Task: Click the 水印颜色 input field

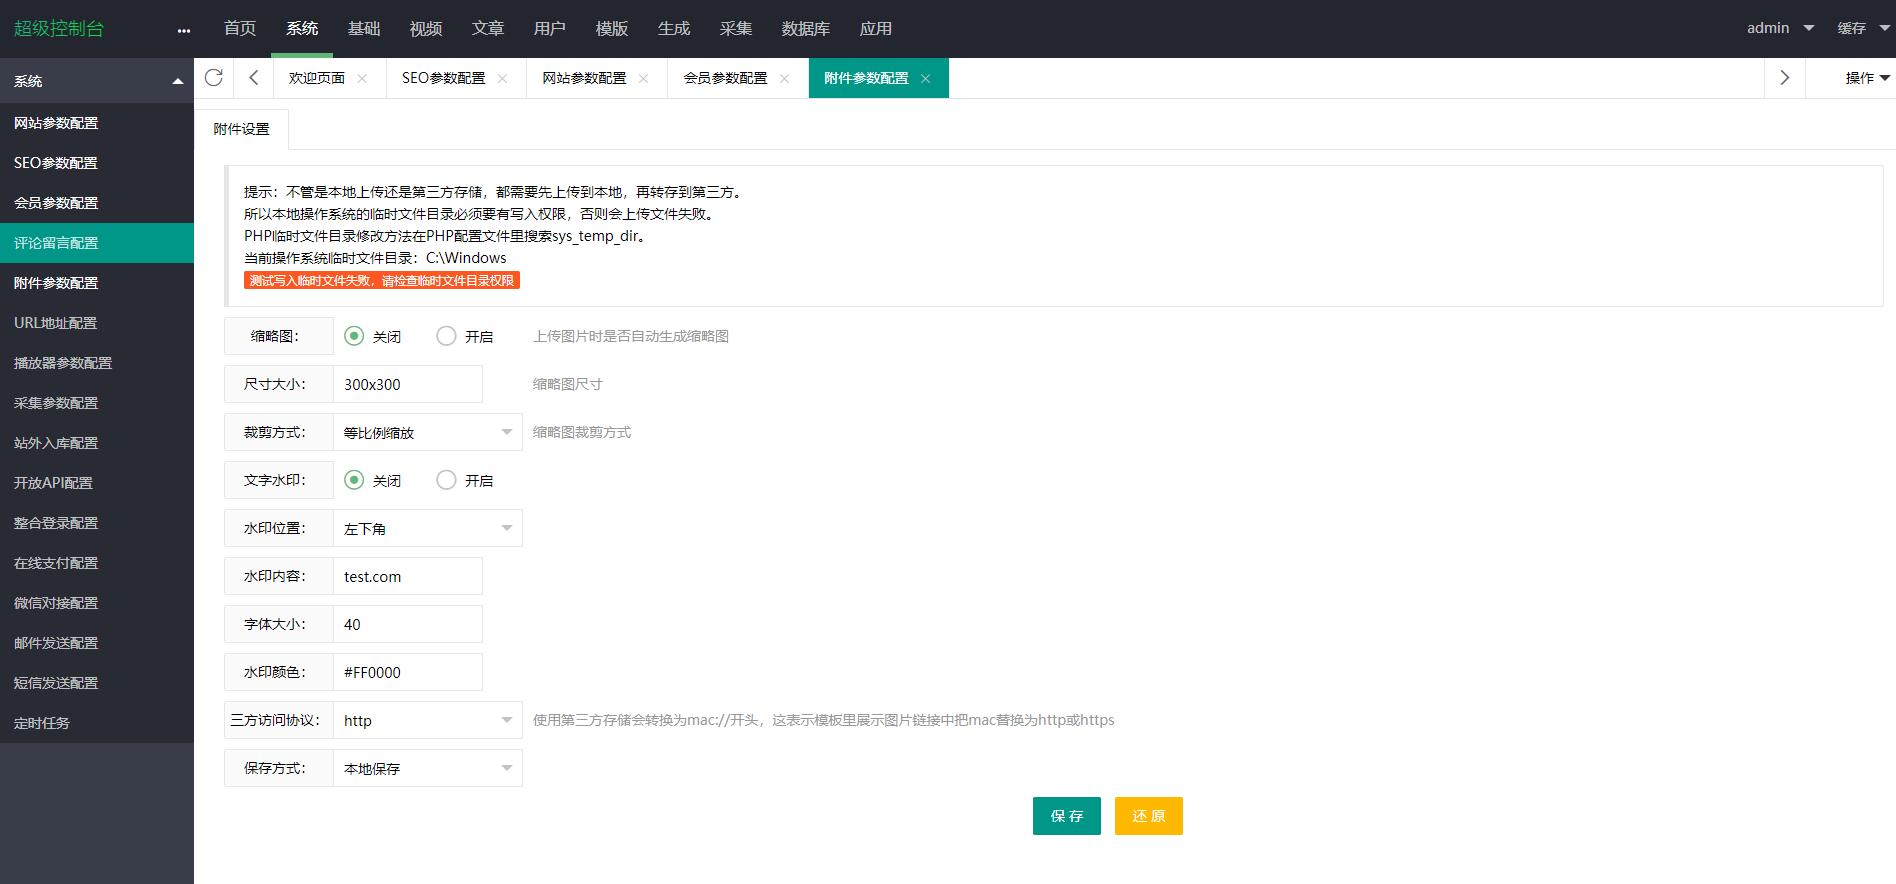Action: coord(407,672)
